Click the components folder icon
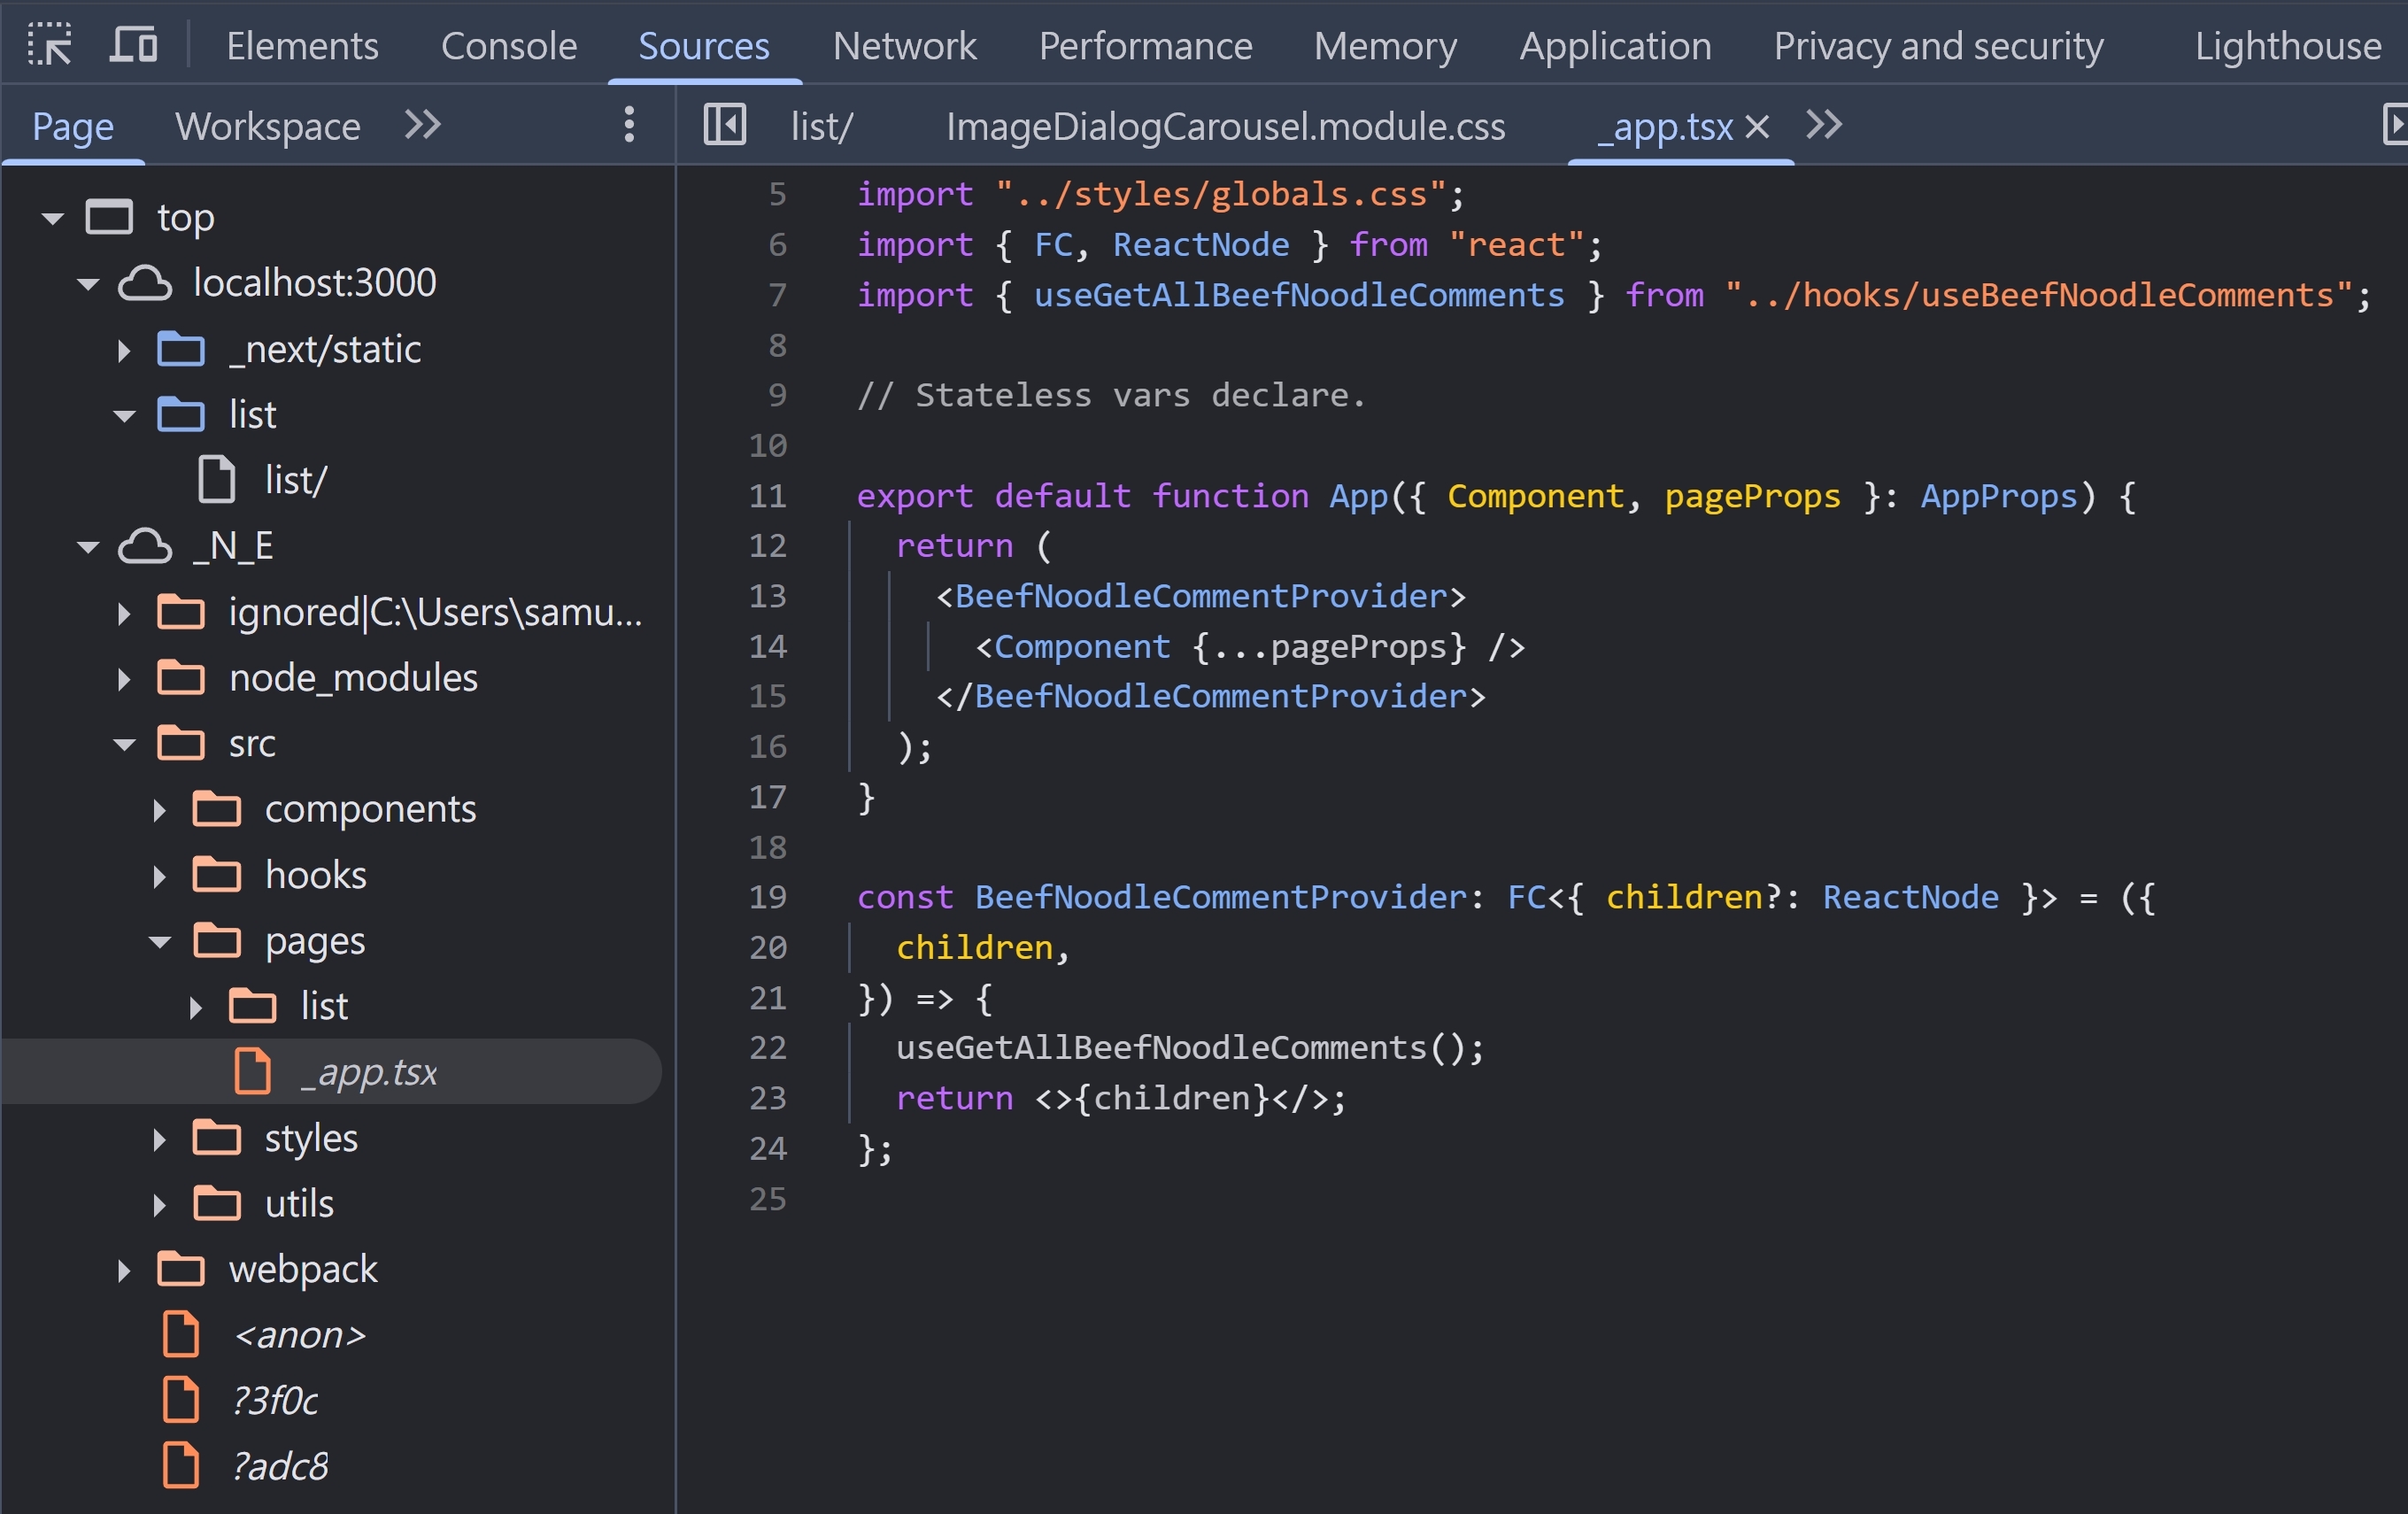Screen dimensions: 2408x1514 (217, 809)
